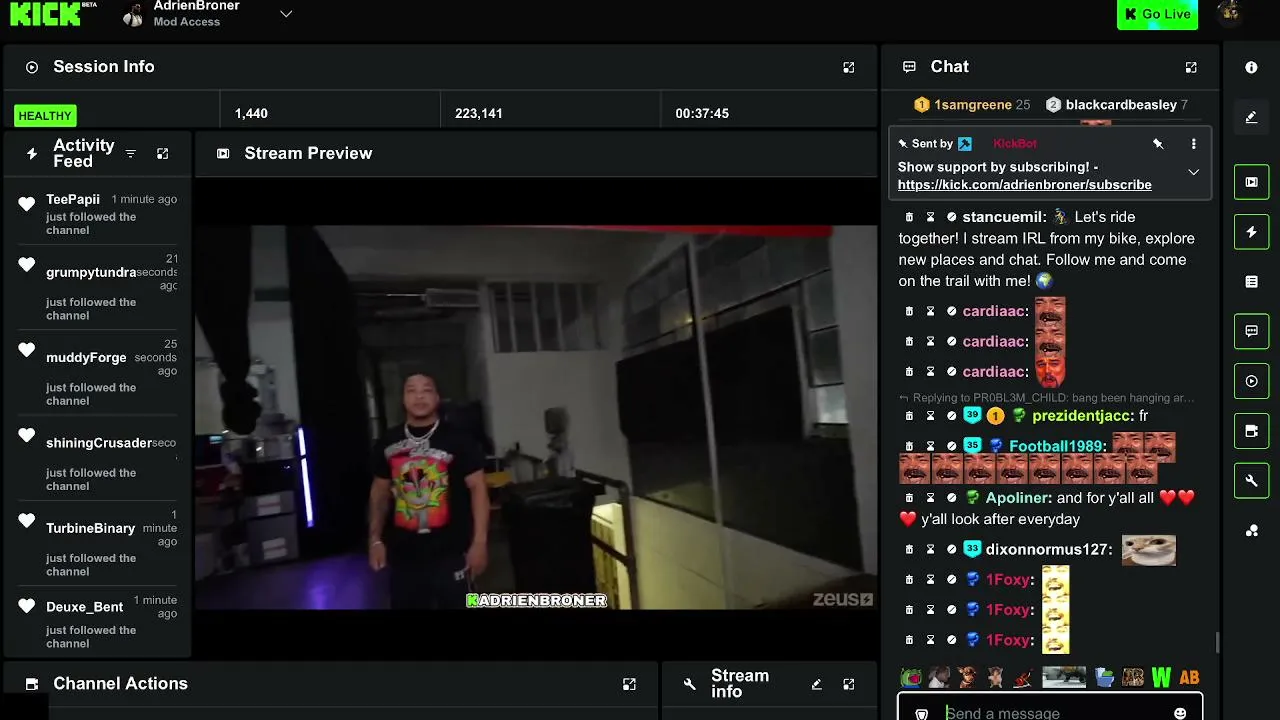The height and width of the screenshot is (720, 1280).
Task: Toggle Chat panel in right sidebar
Action: tap(1251, 331)
